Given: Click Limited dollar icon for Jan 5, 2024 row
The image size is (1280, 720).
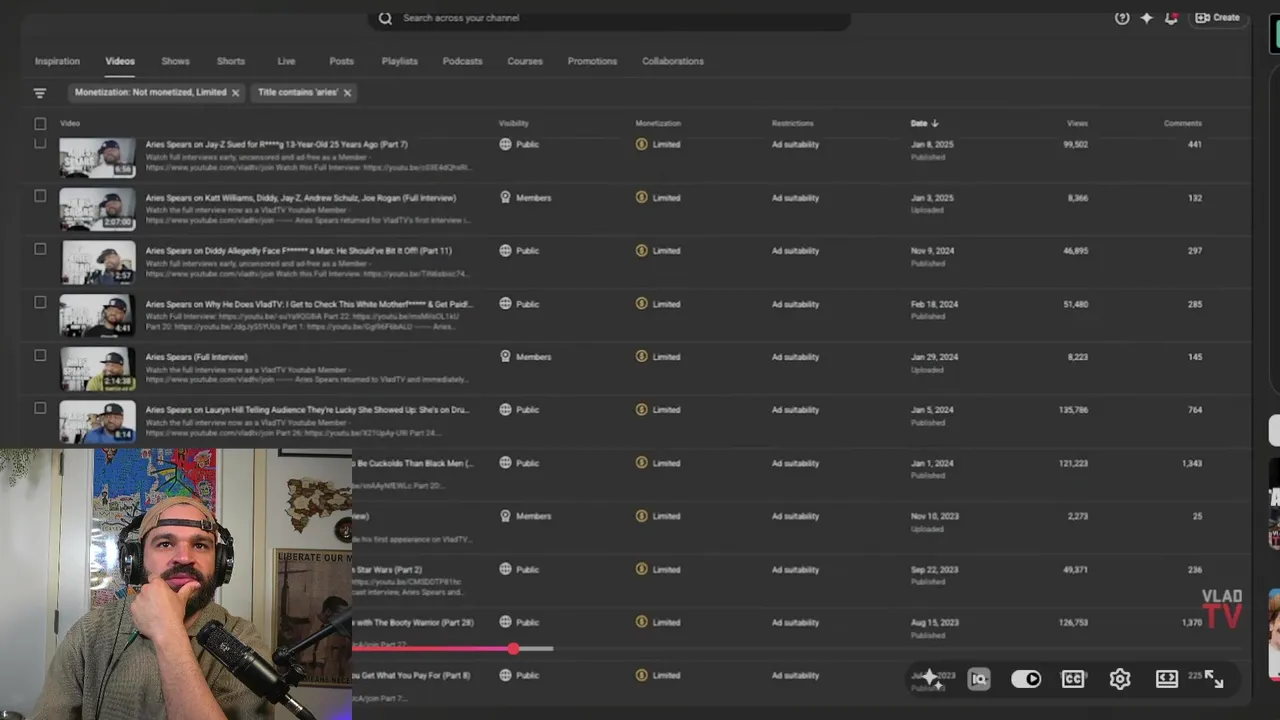Looking at the screenshot, I should click(641, 410).
